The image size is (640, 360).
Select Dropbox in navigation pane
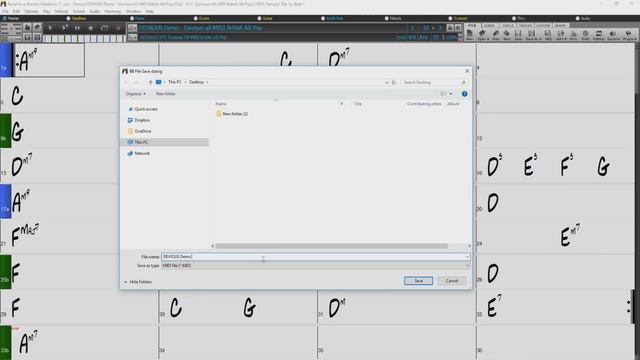(142, 120)
